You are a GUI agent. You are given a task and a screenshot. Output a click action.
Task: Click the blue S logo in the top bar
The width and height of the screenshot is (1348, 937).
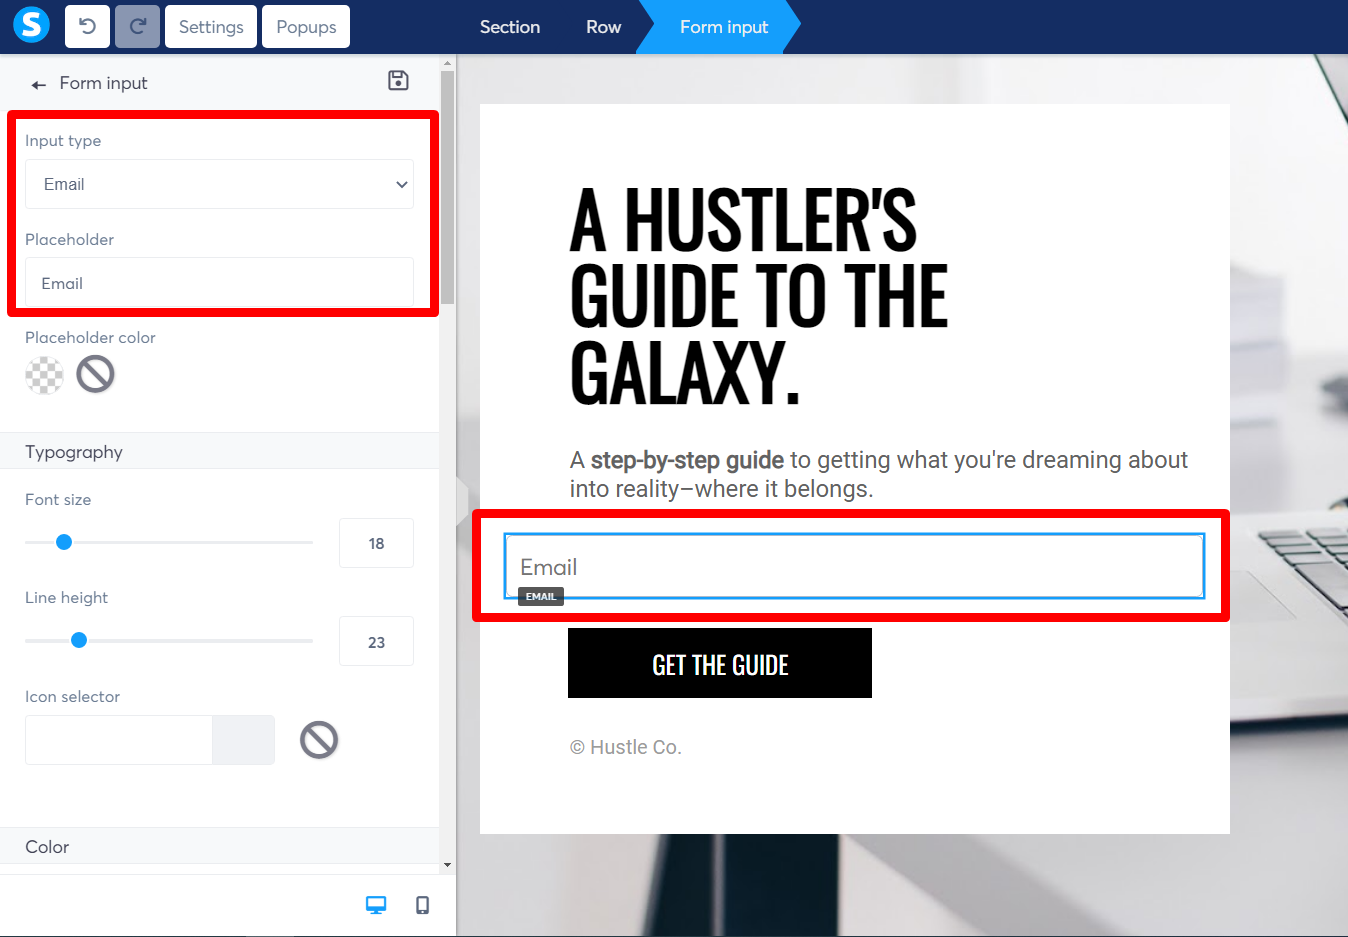[30, 25]
